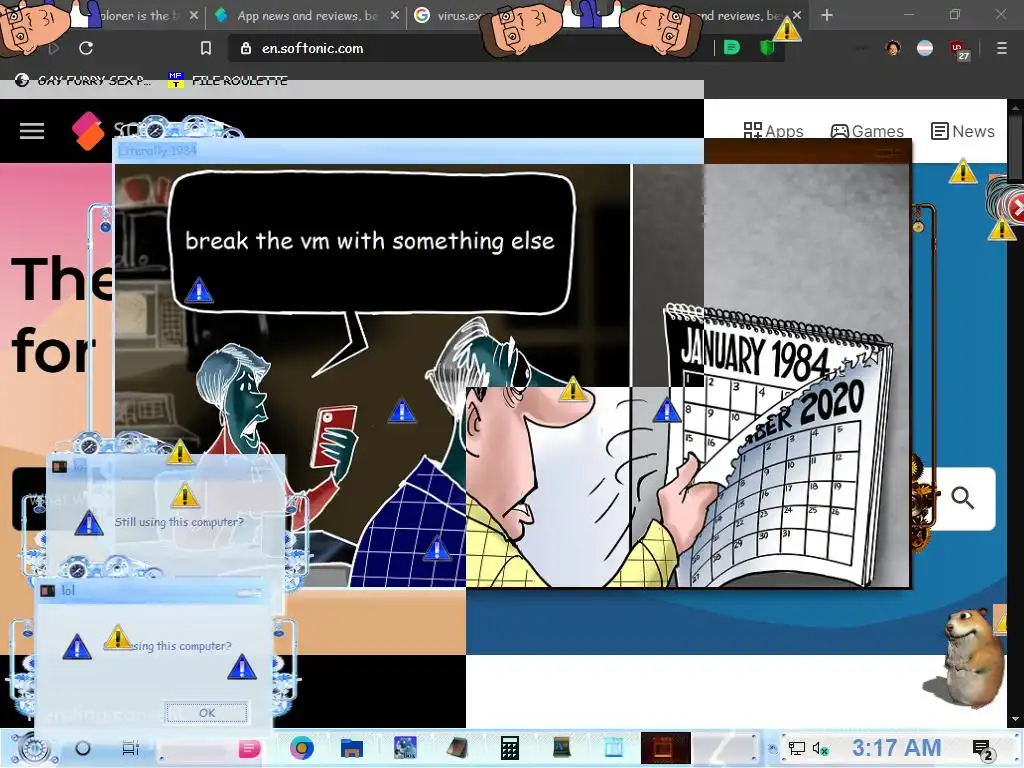Reload the current browser page

pos(86,48)
